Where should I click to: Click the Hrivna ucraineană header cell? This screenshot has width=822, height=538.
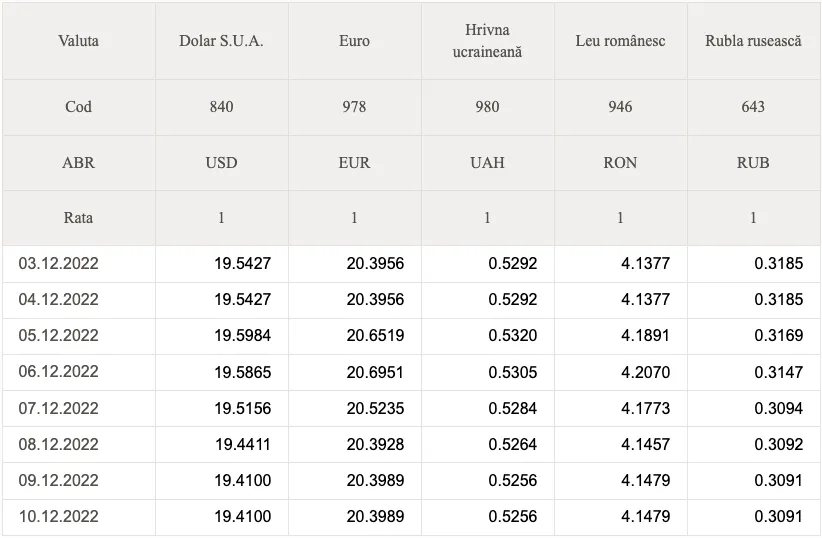[x=488, y=41]
